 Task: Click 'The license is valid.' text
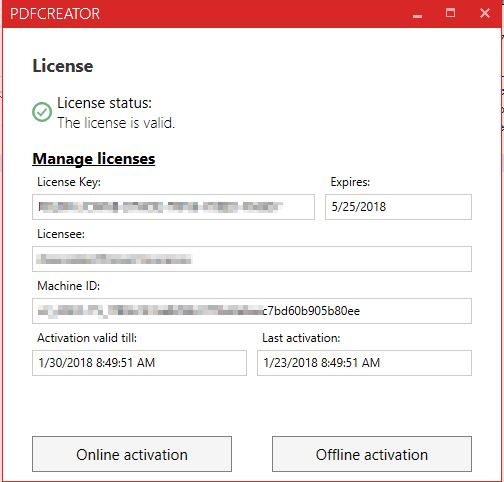[116, 123]
